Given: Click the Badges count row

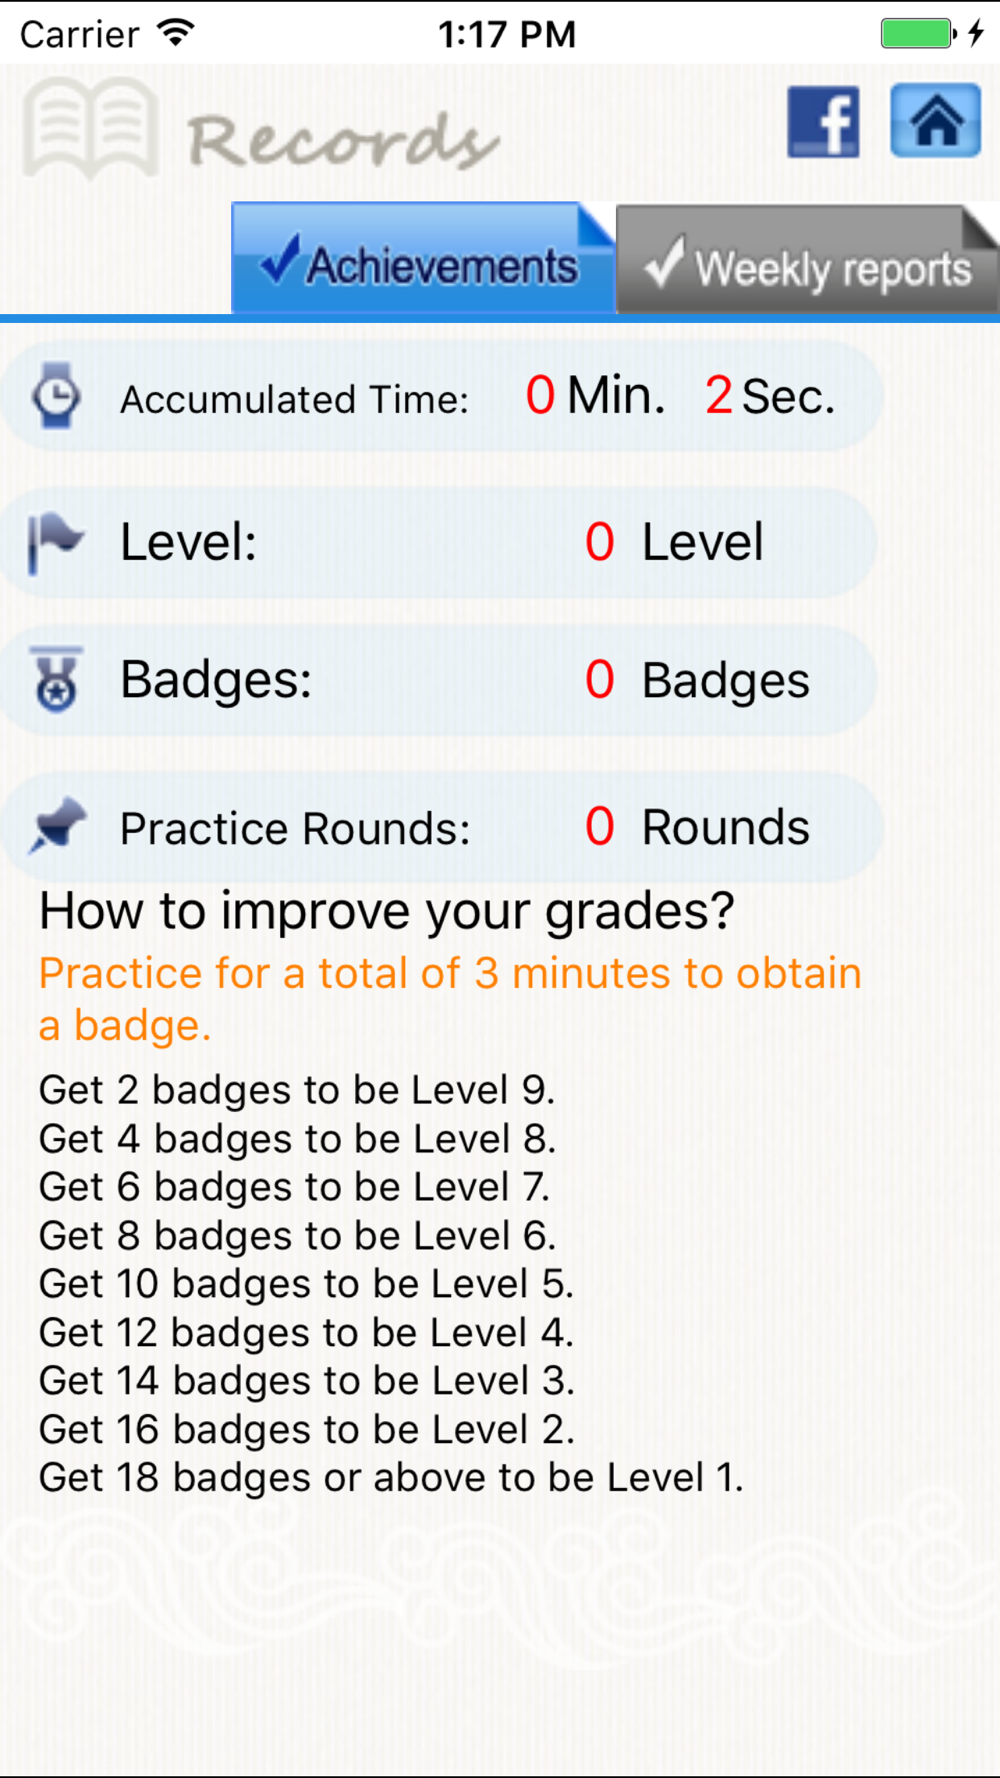Looking at the screenshot, I should click(438, 680).
